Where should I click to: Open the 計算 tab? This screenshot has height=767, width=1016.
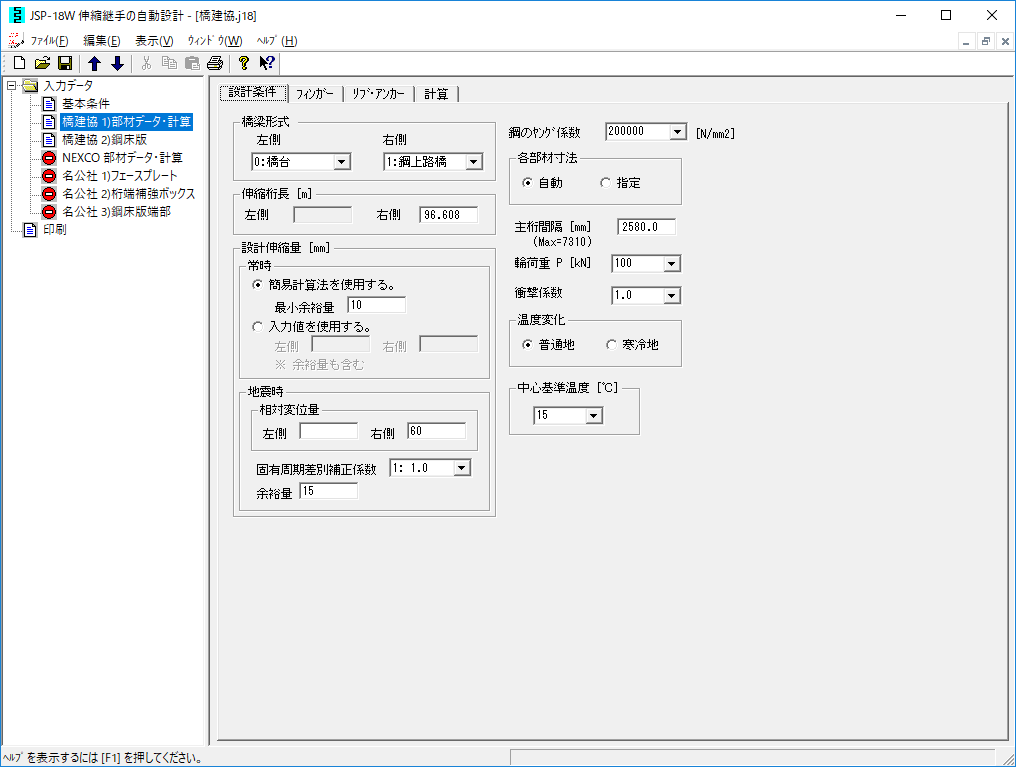point(436,94)
